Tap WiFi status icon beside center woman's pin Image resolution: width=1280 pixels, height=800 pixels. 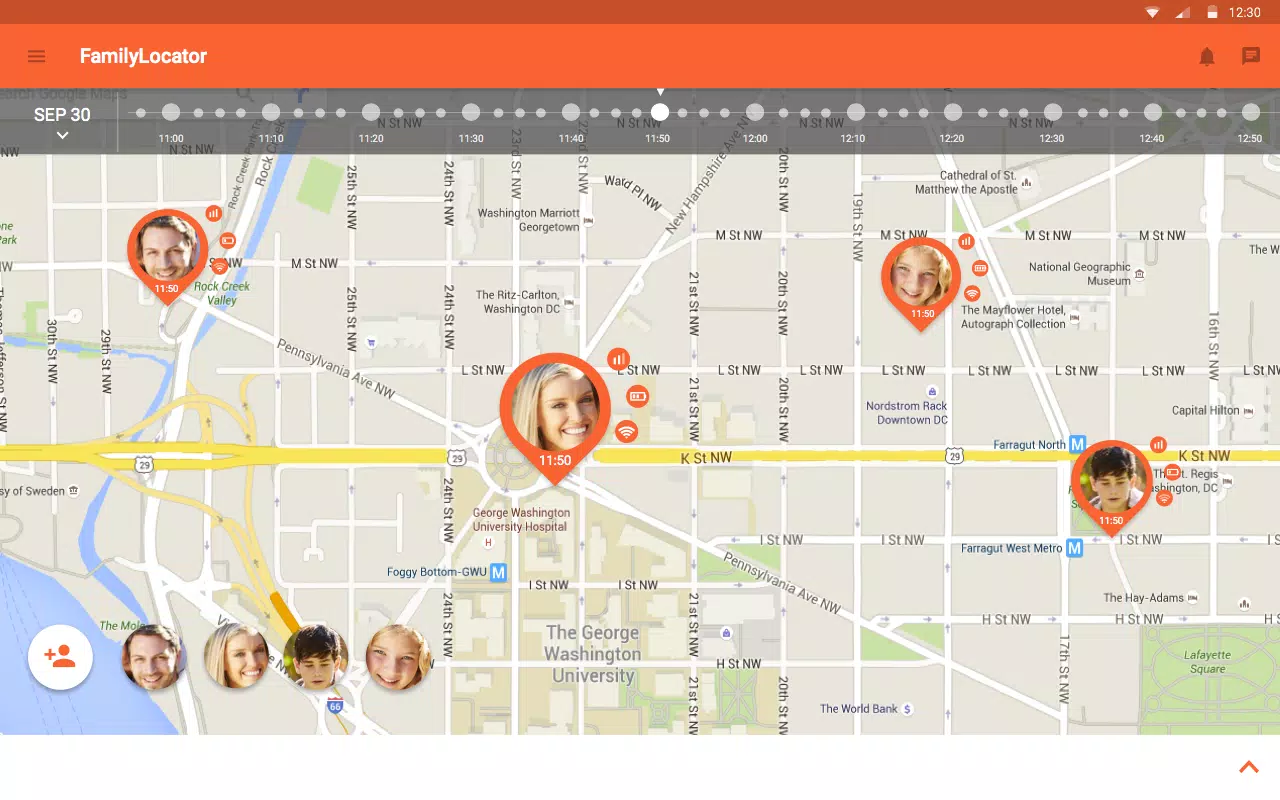(626, 432)
